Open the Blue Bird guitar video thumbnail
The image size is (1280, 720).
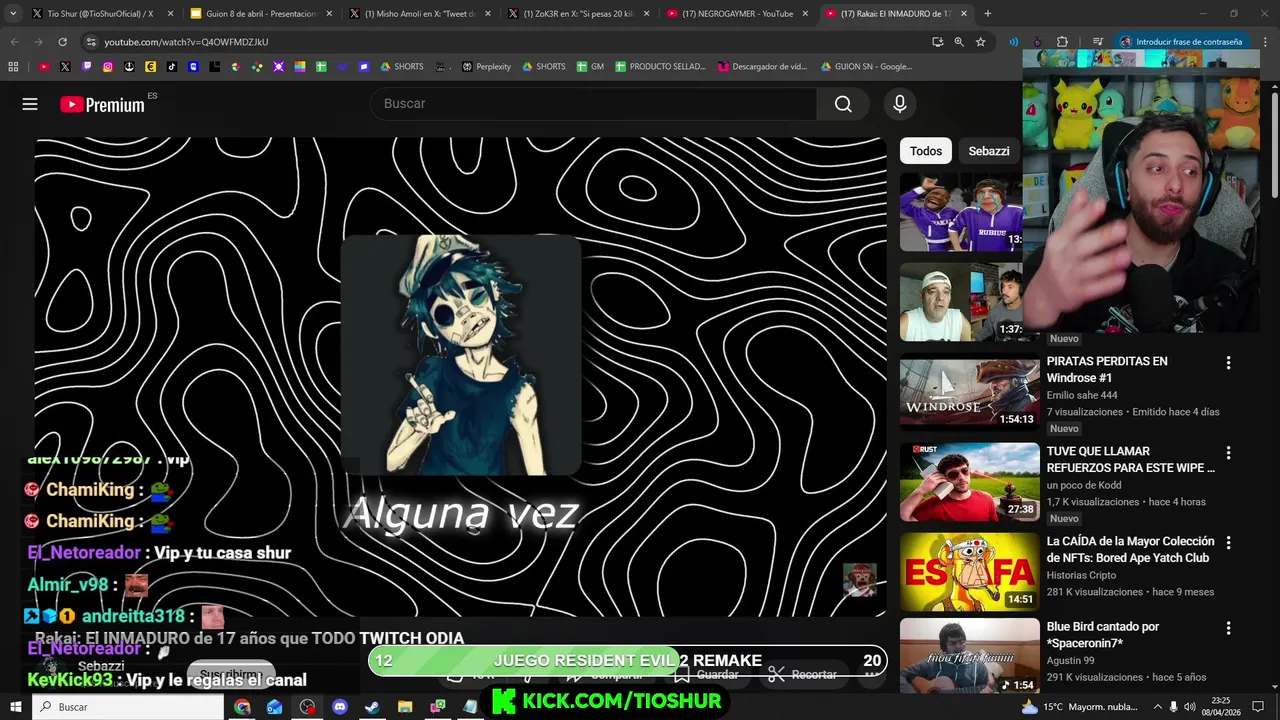pyautogui.click(x=969, y=657)
